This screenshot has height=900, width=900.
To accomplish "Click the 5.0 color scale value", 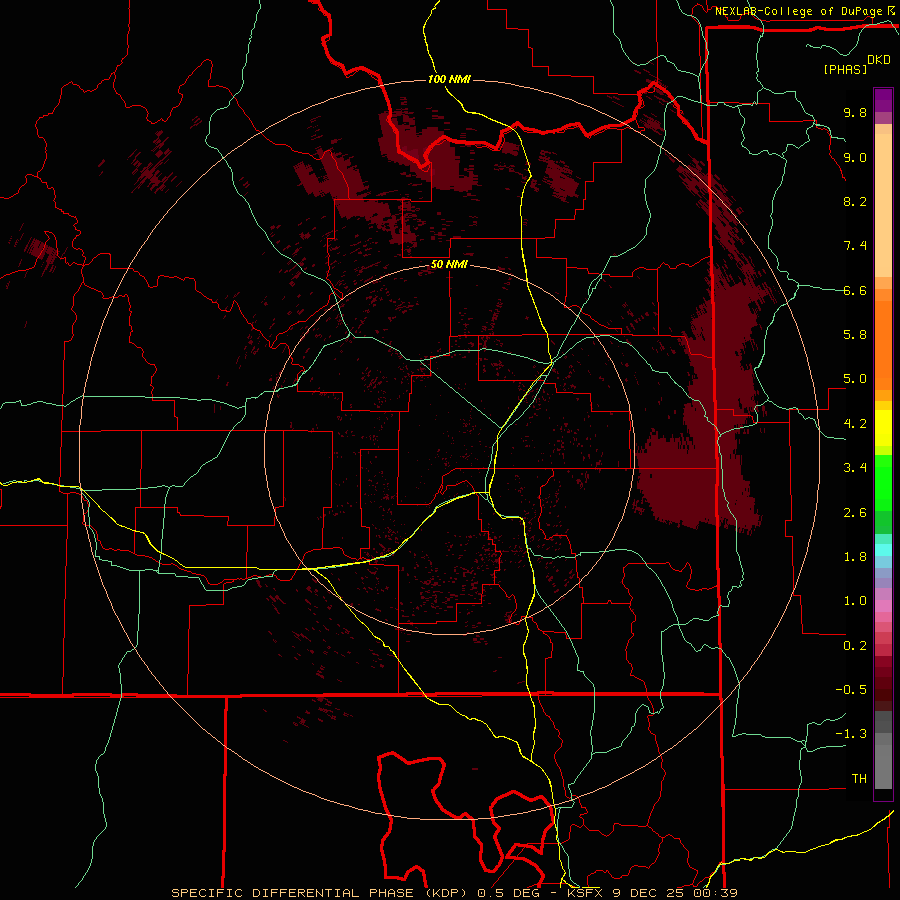I will [x=855, y=379].
